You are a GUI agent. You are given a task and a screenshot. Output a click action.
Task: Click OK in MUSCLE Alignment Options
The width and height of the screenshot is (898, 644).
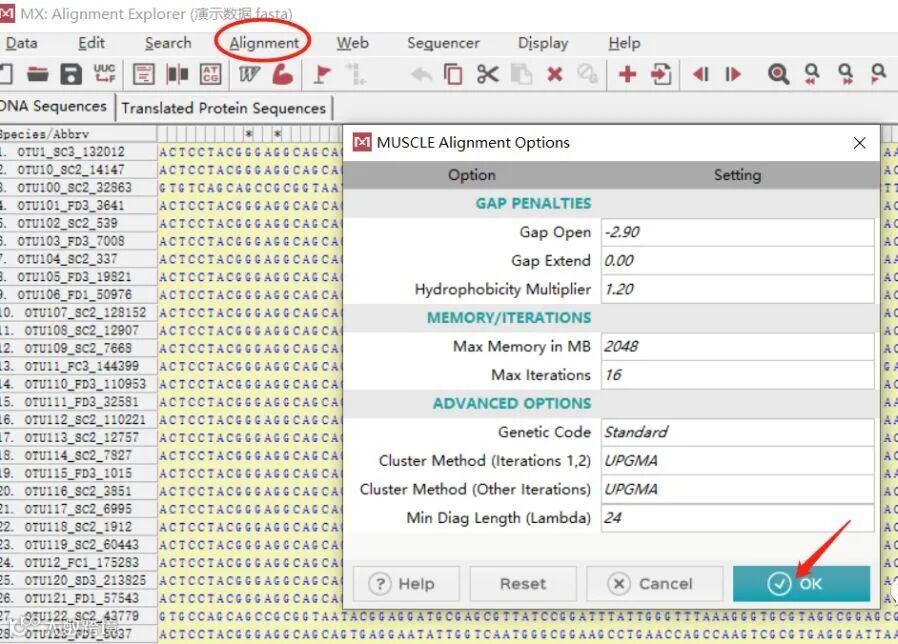pyautogui.click(x=801, y=584)
